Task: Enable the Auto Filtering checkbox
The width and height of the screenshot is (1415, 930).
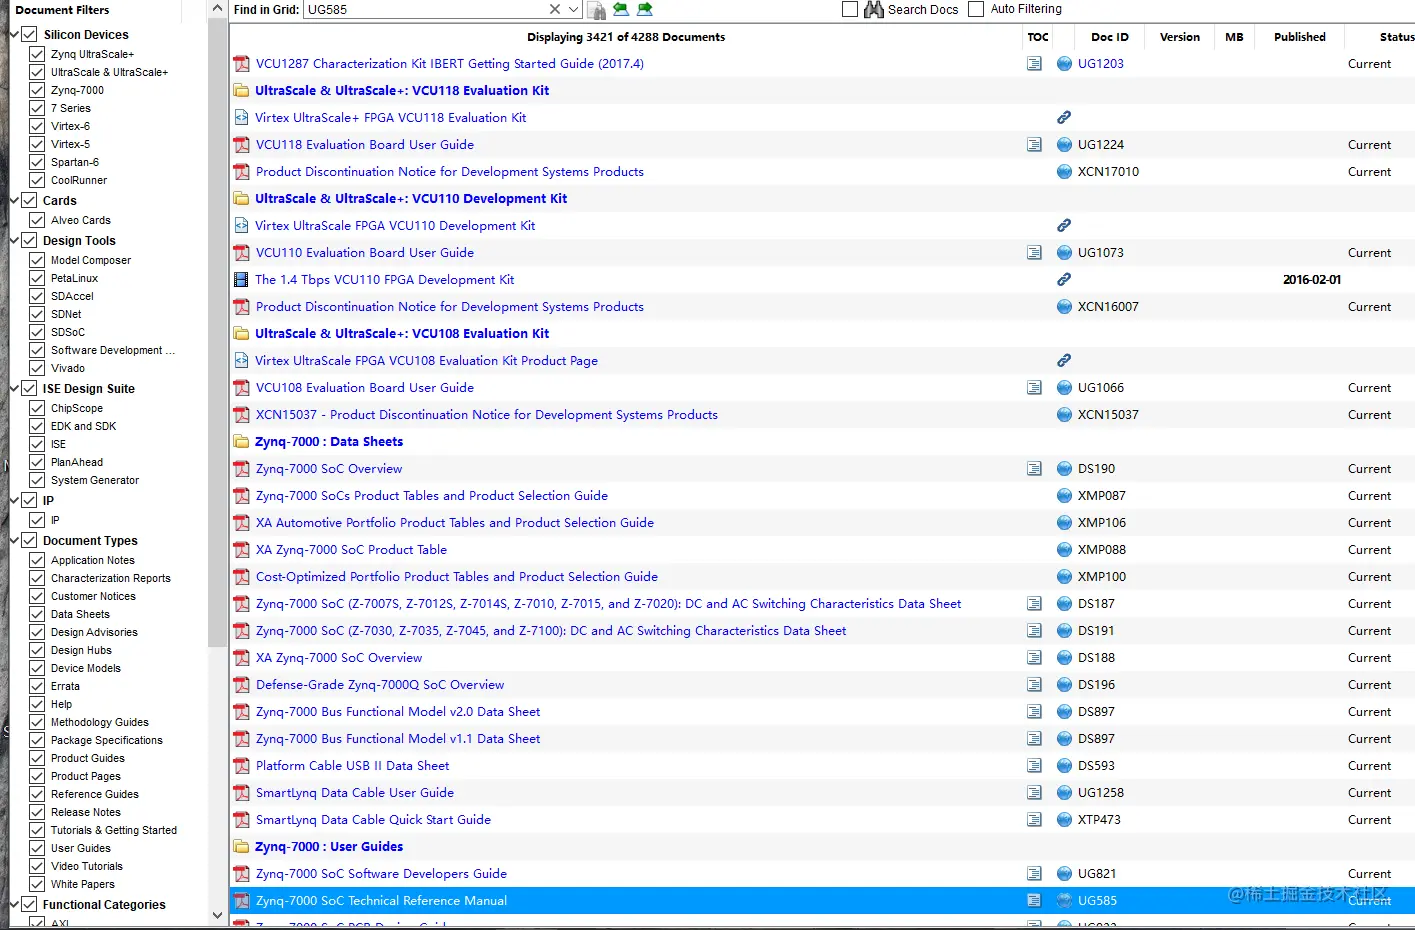Action: click(x=976, y=9)
